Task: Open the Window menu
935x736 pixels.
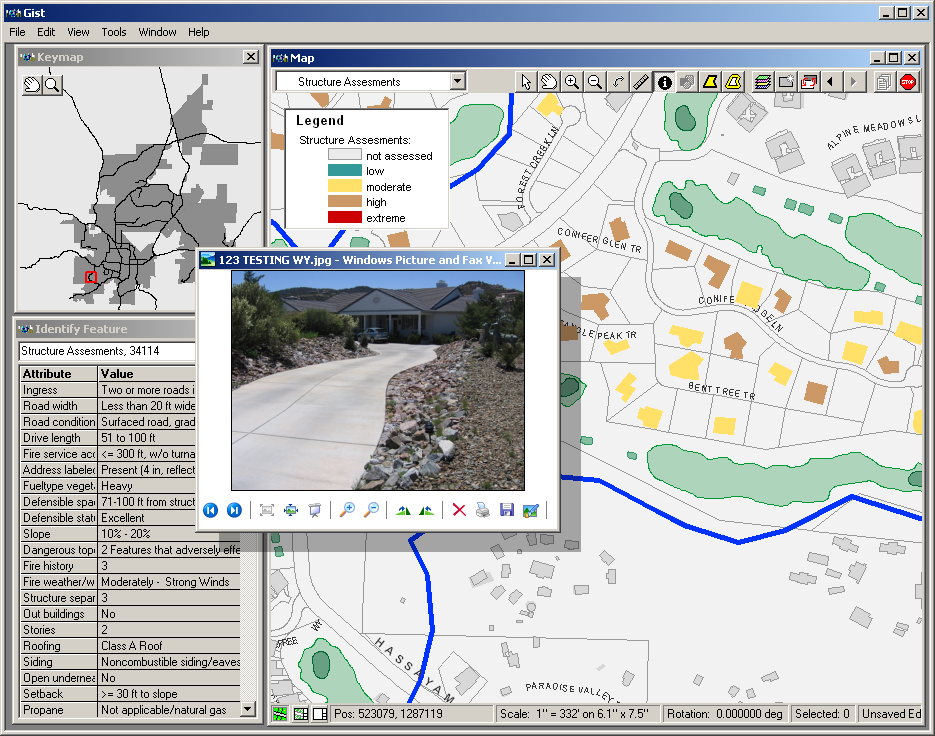Action: click(157, 32)
